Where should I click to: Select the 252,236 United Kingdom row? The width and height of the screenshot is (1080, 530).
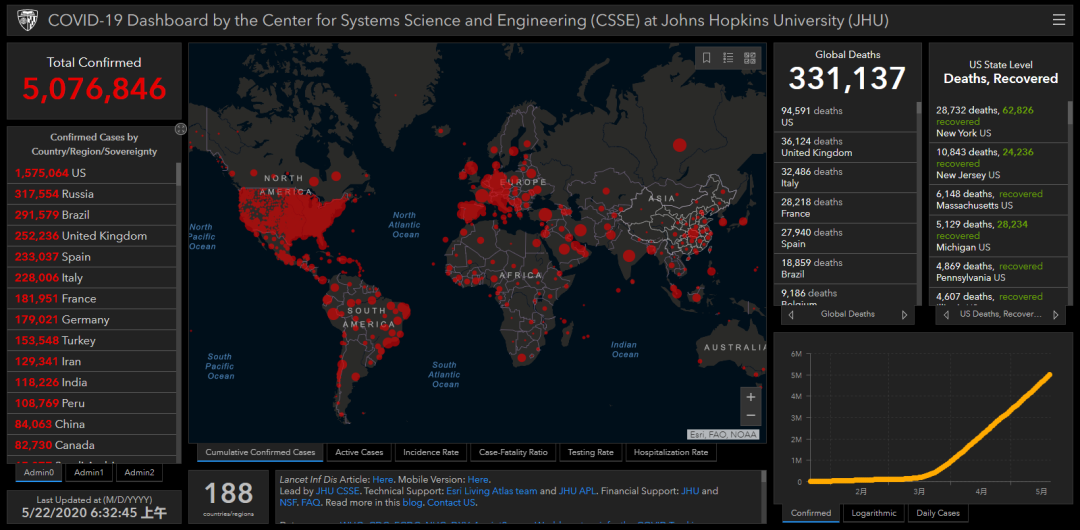(92, 236)
